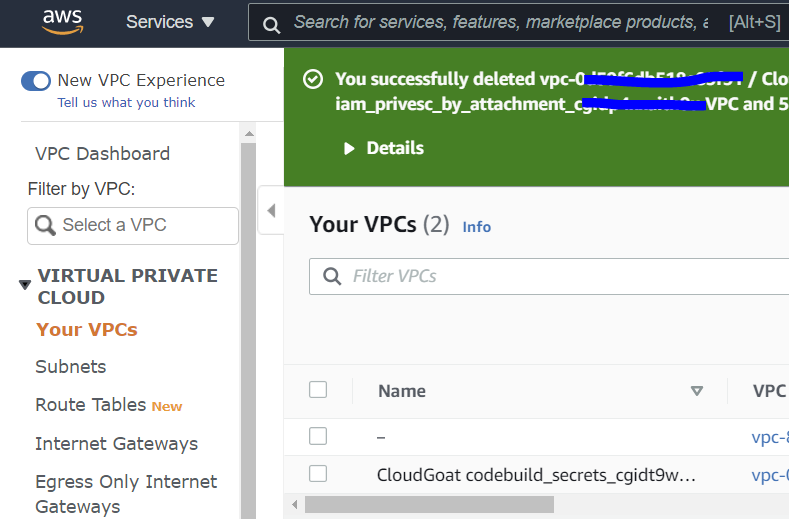Click the magnifier icon in Select a VPC field
789x519 pixels.
[x=45, y=226]
